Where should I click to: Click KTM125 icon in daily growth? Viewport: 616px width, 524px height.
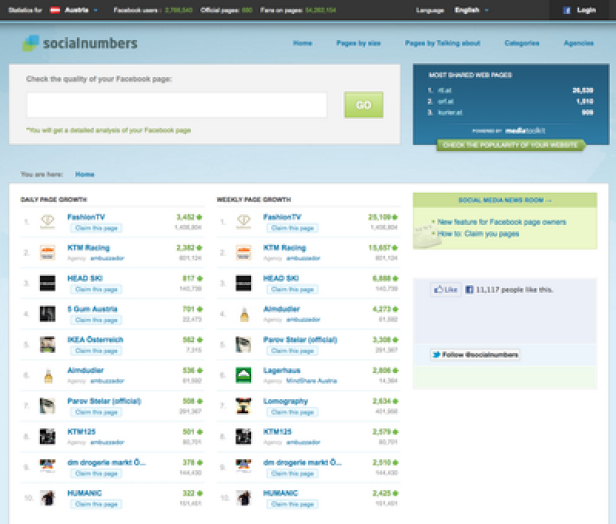pos(48,437)
